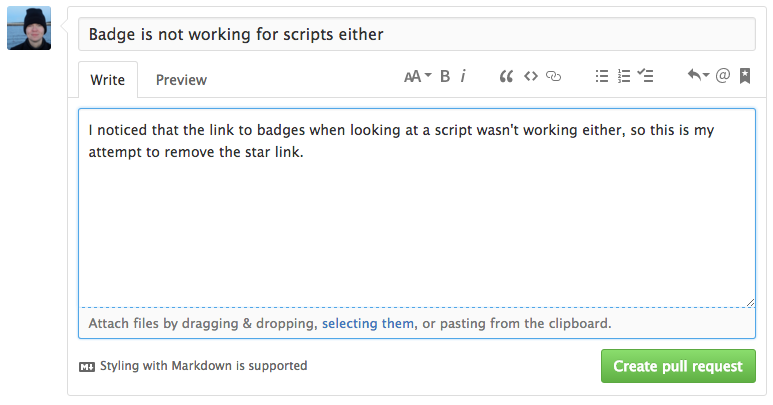Insert code with the angle brackets icon
The height and width of the screenshot is (405, 773).
530,76
